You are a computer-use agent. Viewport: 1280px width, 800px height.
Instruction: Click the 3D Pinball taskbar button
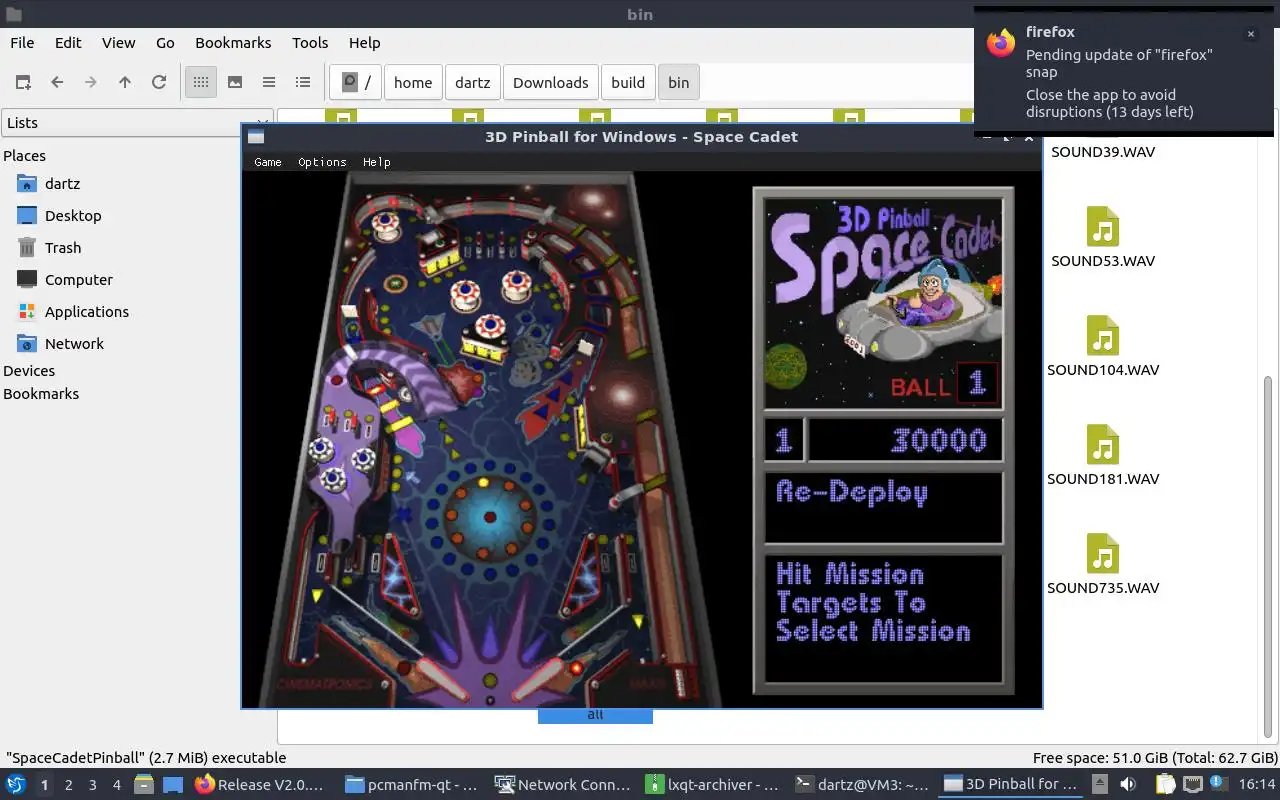pos(1012,785)
